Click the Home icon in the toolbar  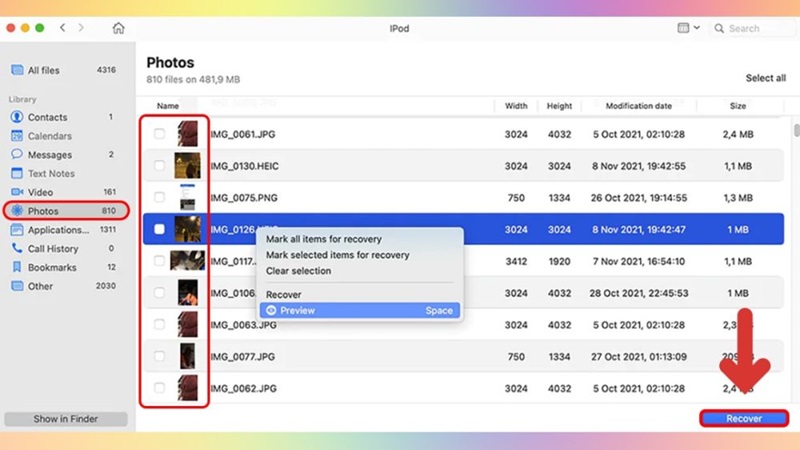119,28
